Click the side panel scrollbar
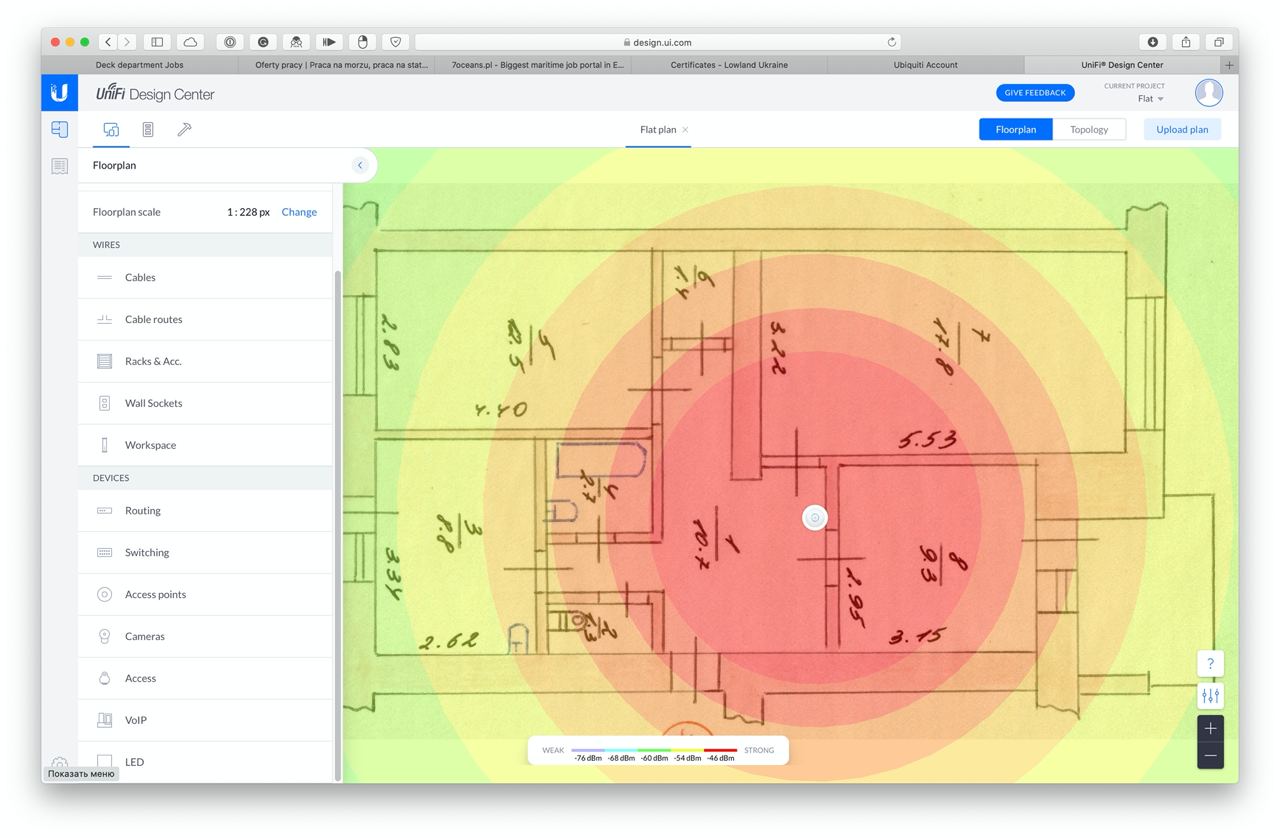This screenshot has height=838, width=1280. (337, 525)
